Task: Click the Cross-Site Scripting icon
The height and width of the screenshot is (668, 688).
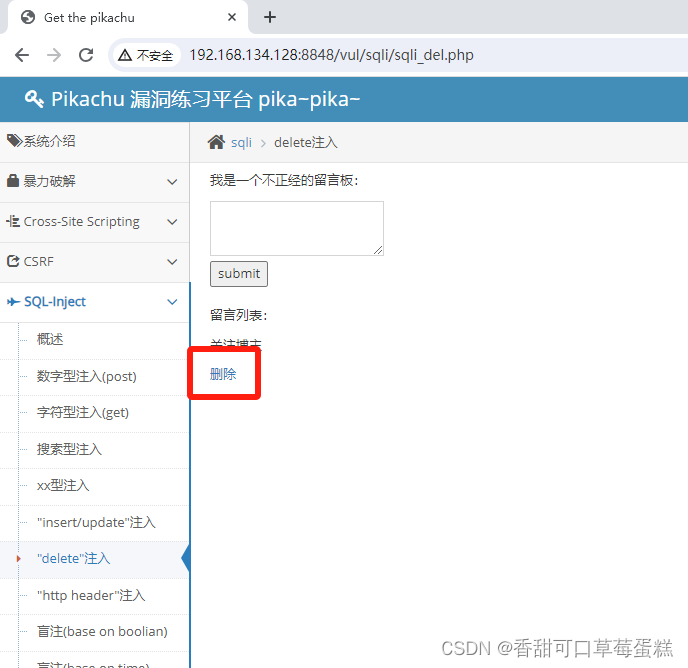Action: pyautogui.click(x=13, y=221)
